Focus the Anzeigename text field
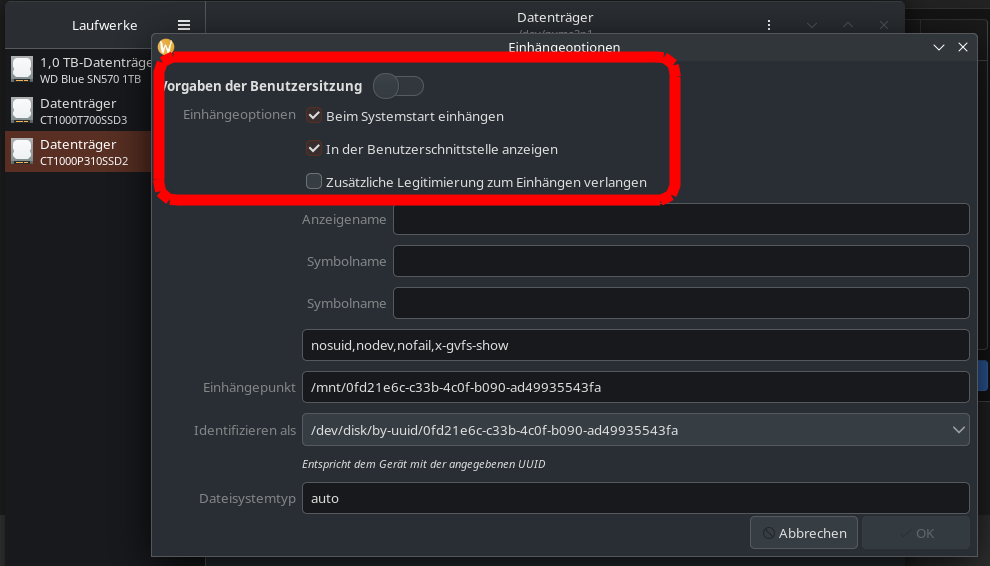The width and height of the screenshot is (990, 566). tap(681, 219)
